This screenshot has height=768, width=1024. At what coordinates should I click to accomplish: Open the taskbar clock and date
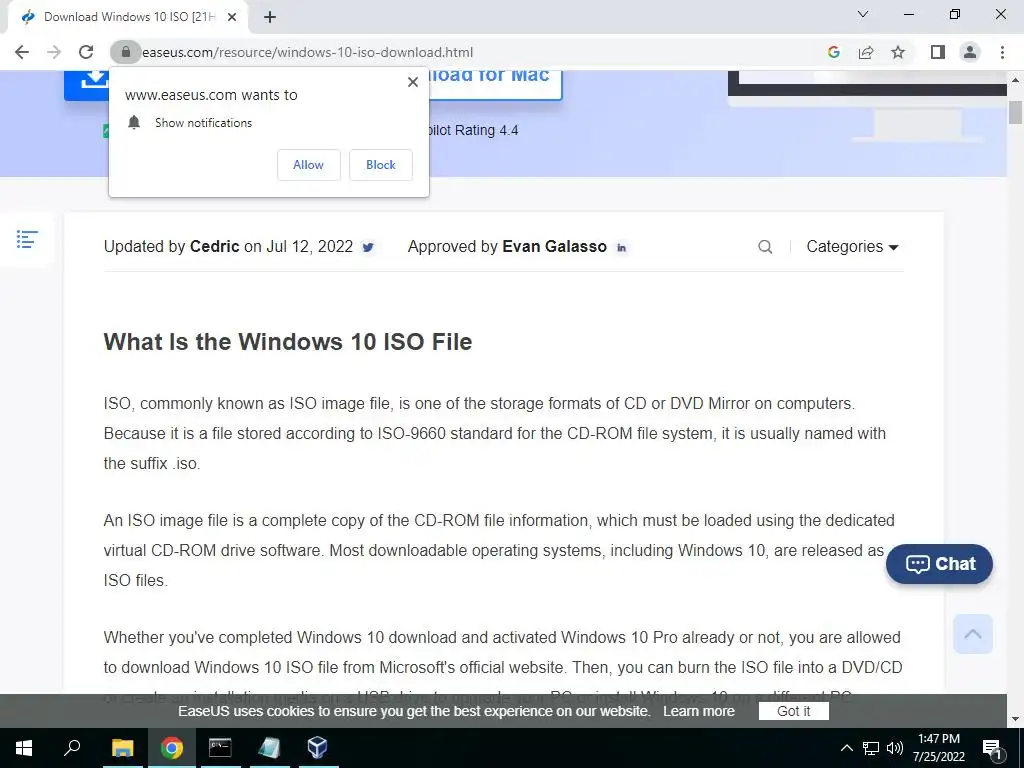click(x=939, y=748)
